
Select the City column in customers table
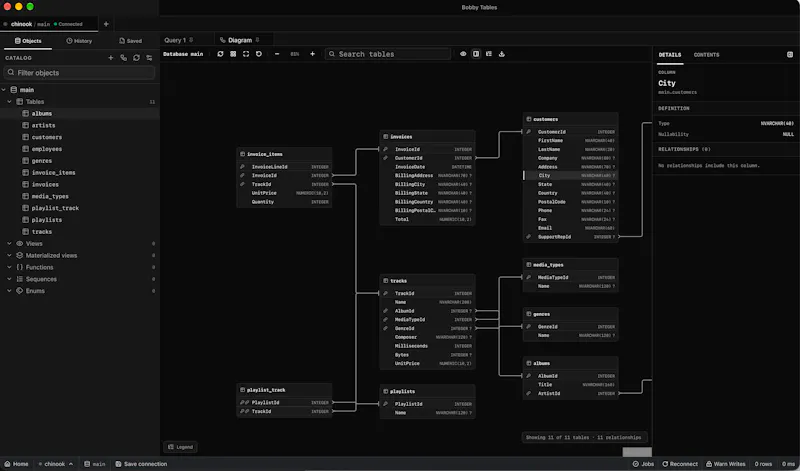(x=570, y=175)
